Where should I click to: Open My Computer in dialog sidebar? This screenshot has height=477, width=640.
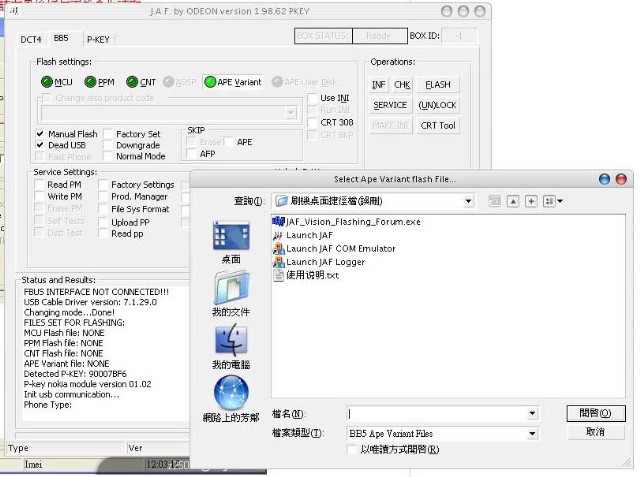(231, 347)
